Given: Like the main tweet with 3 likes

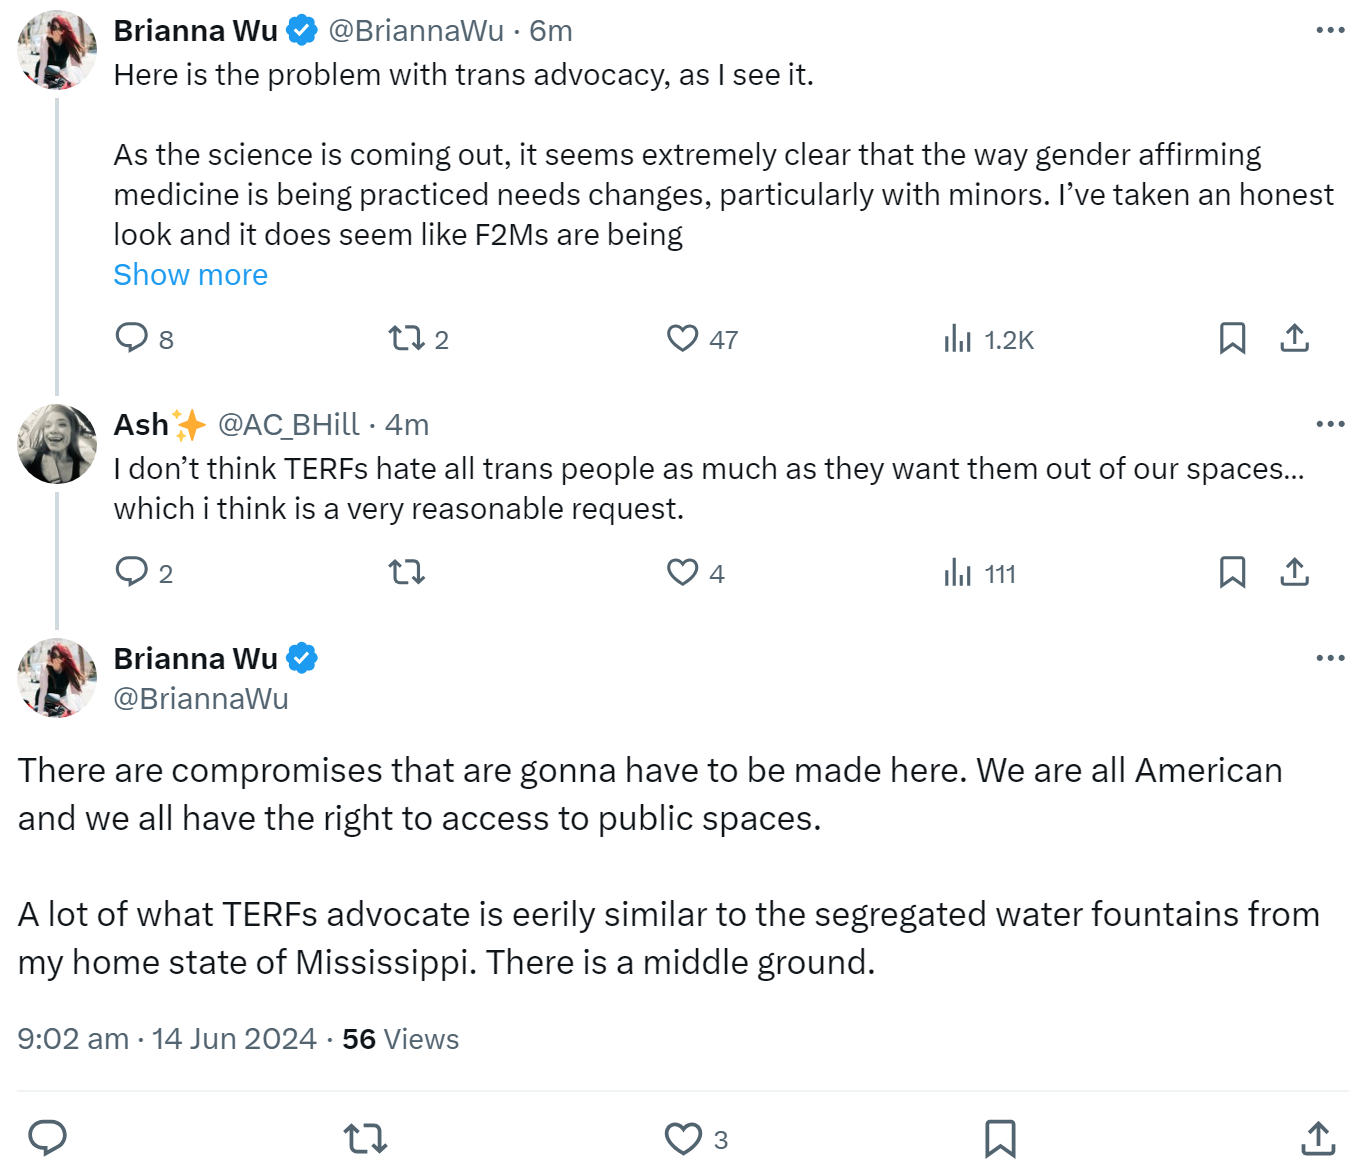Looking at the screenshot, I should [x=683, y=1138].
